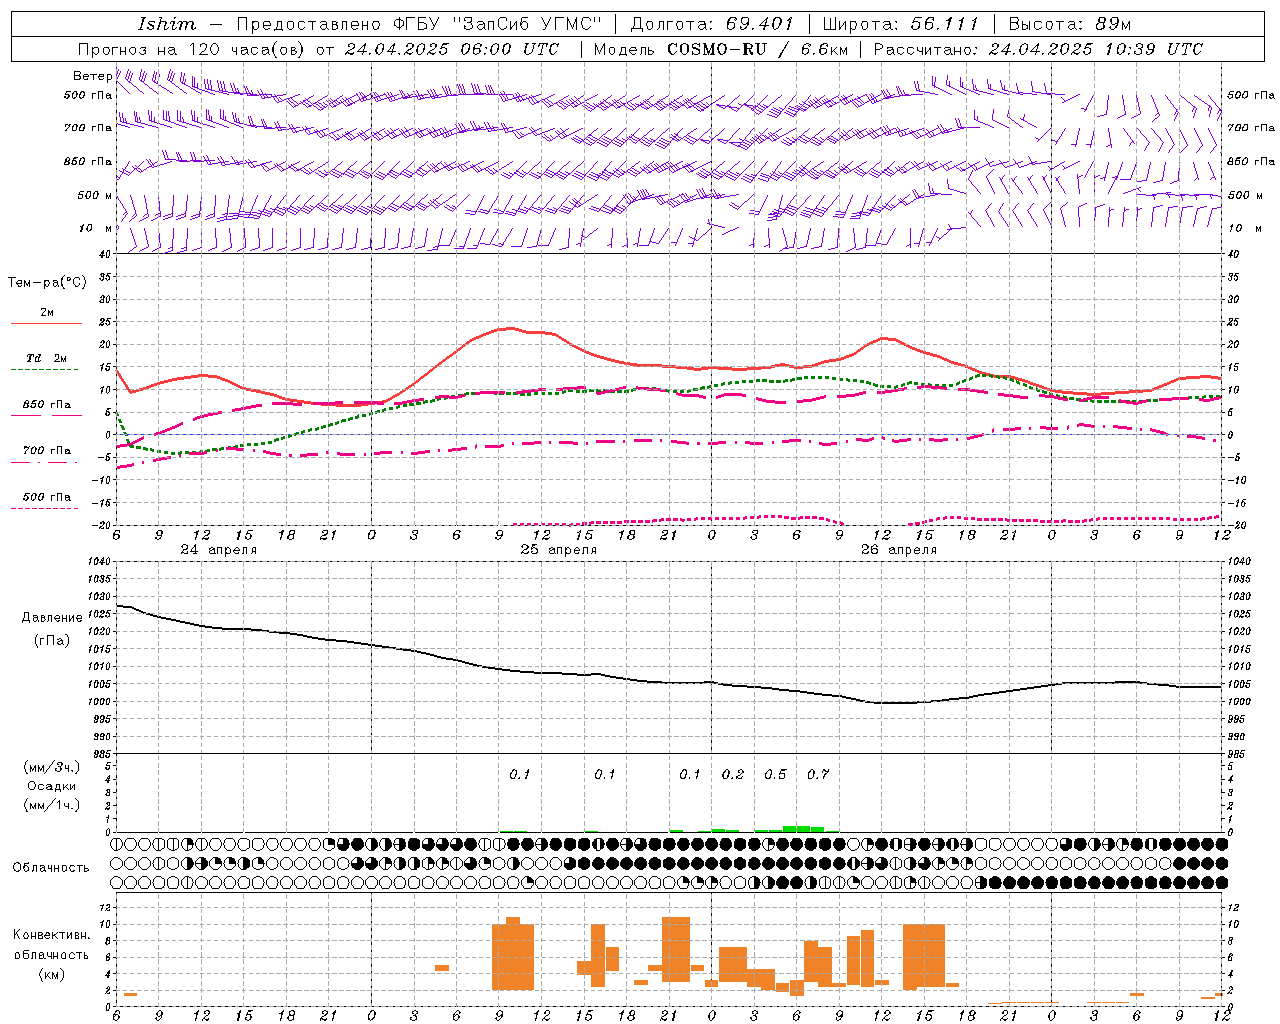Click the "(км)" convective height unit label
Image resolution: width=1280 pixels, height=1024 pixels.
(51, 974)
